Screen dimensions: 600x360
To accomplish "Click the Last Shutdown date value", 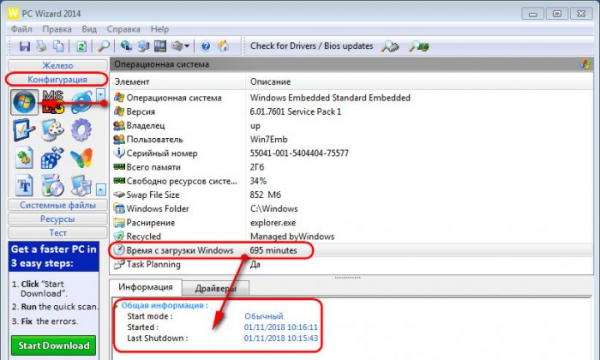I will point(280,338).
